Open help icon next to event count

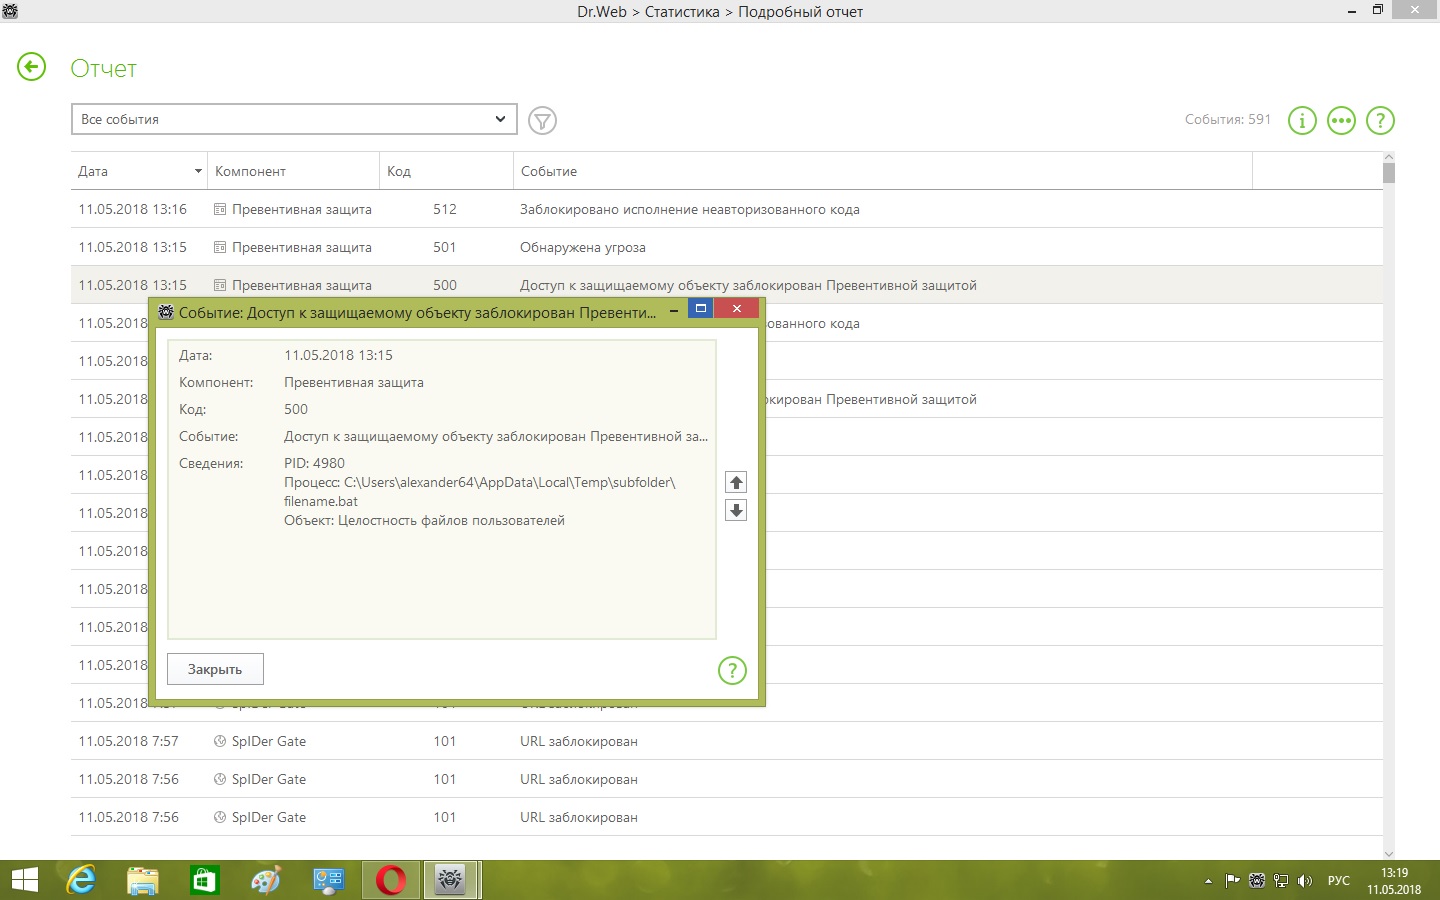(x=1380, y=121)
